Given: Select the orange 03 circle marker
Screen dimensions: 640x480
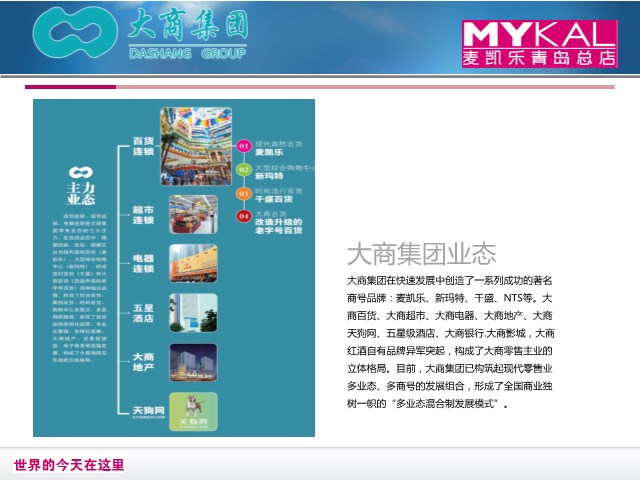Looking at the screenshot, I should click(244, 193).
